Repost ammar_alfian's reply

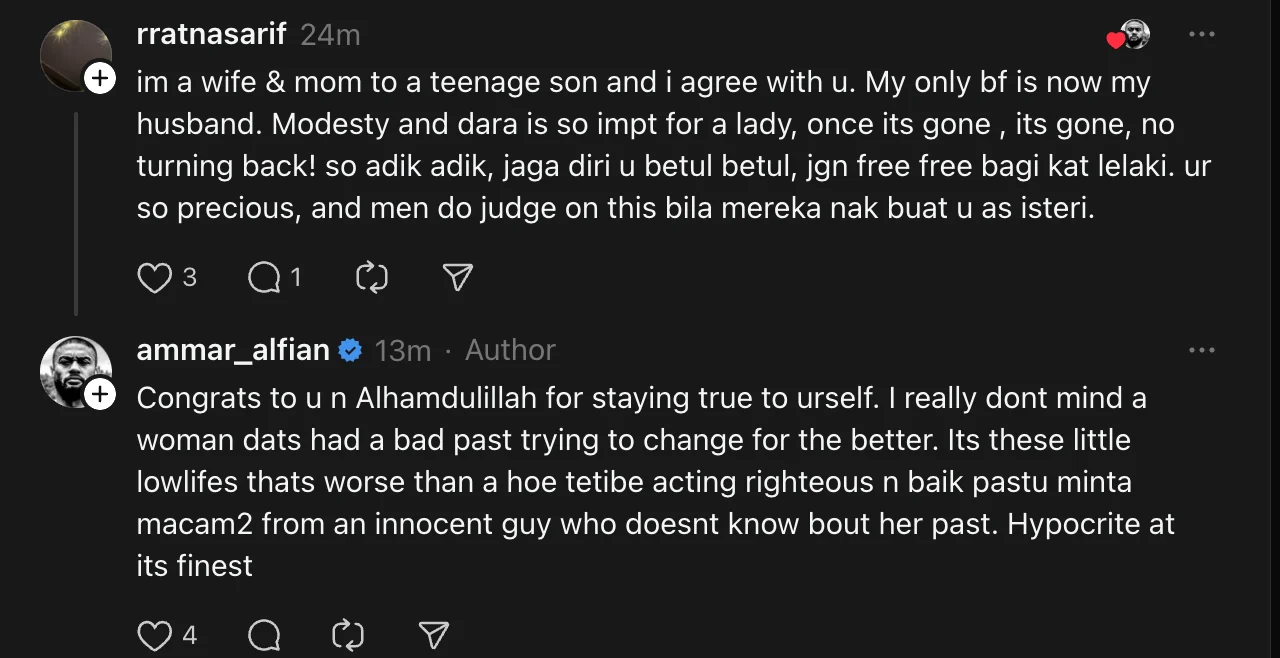point(347,634)
